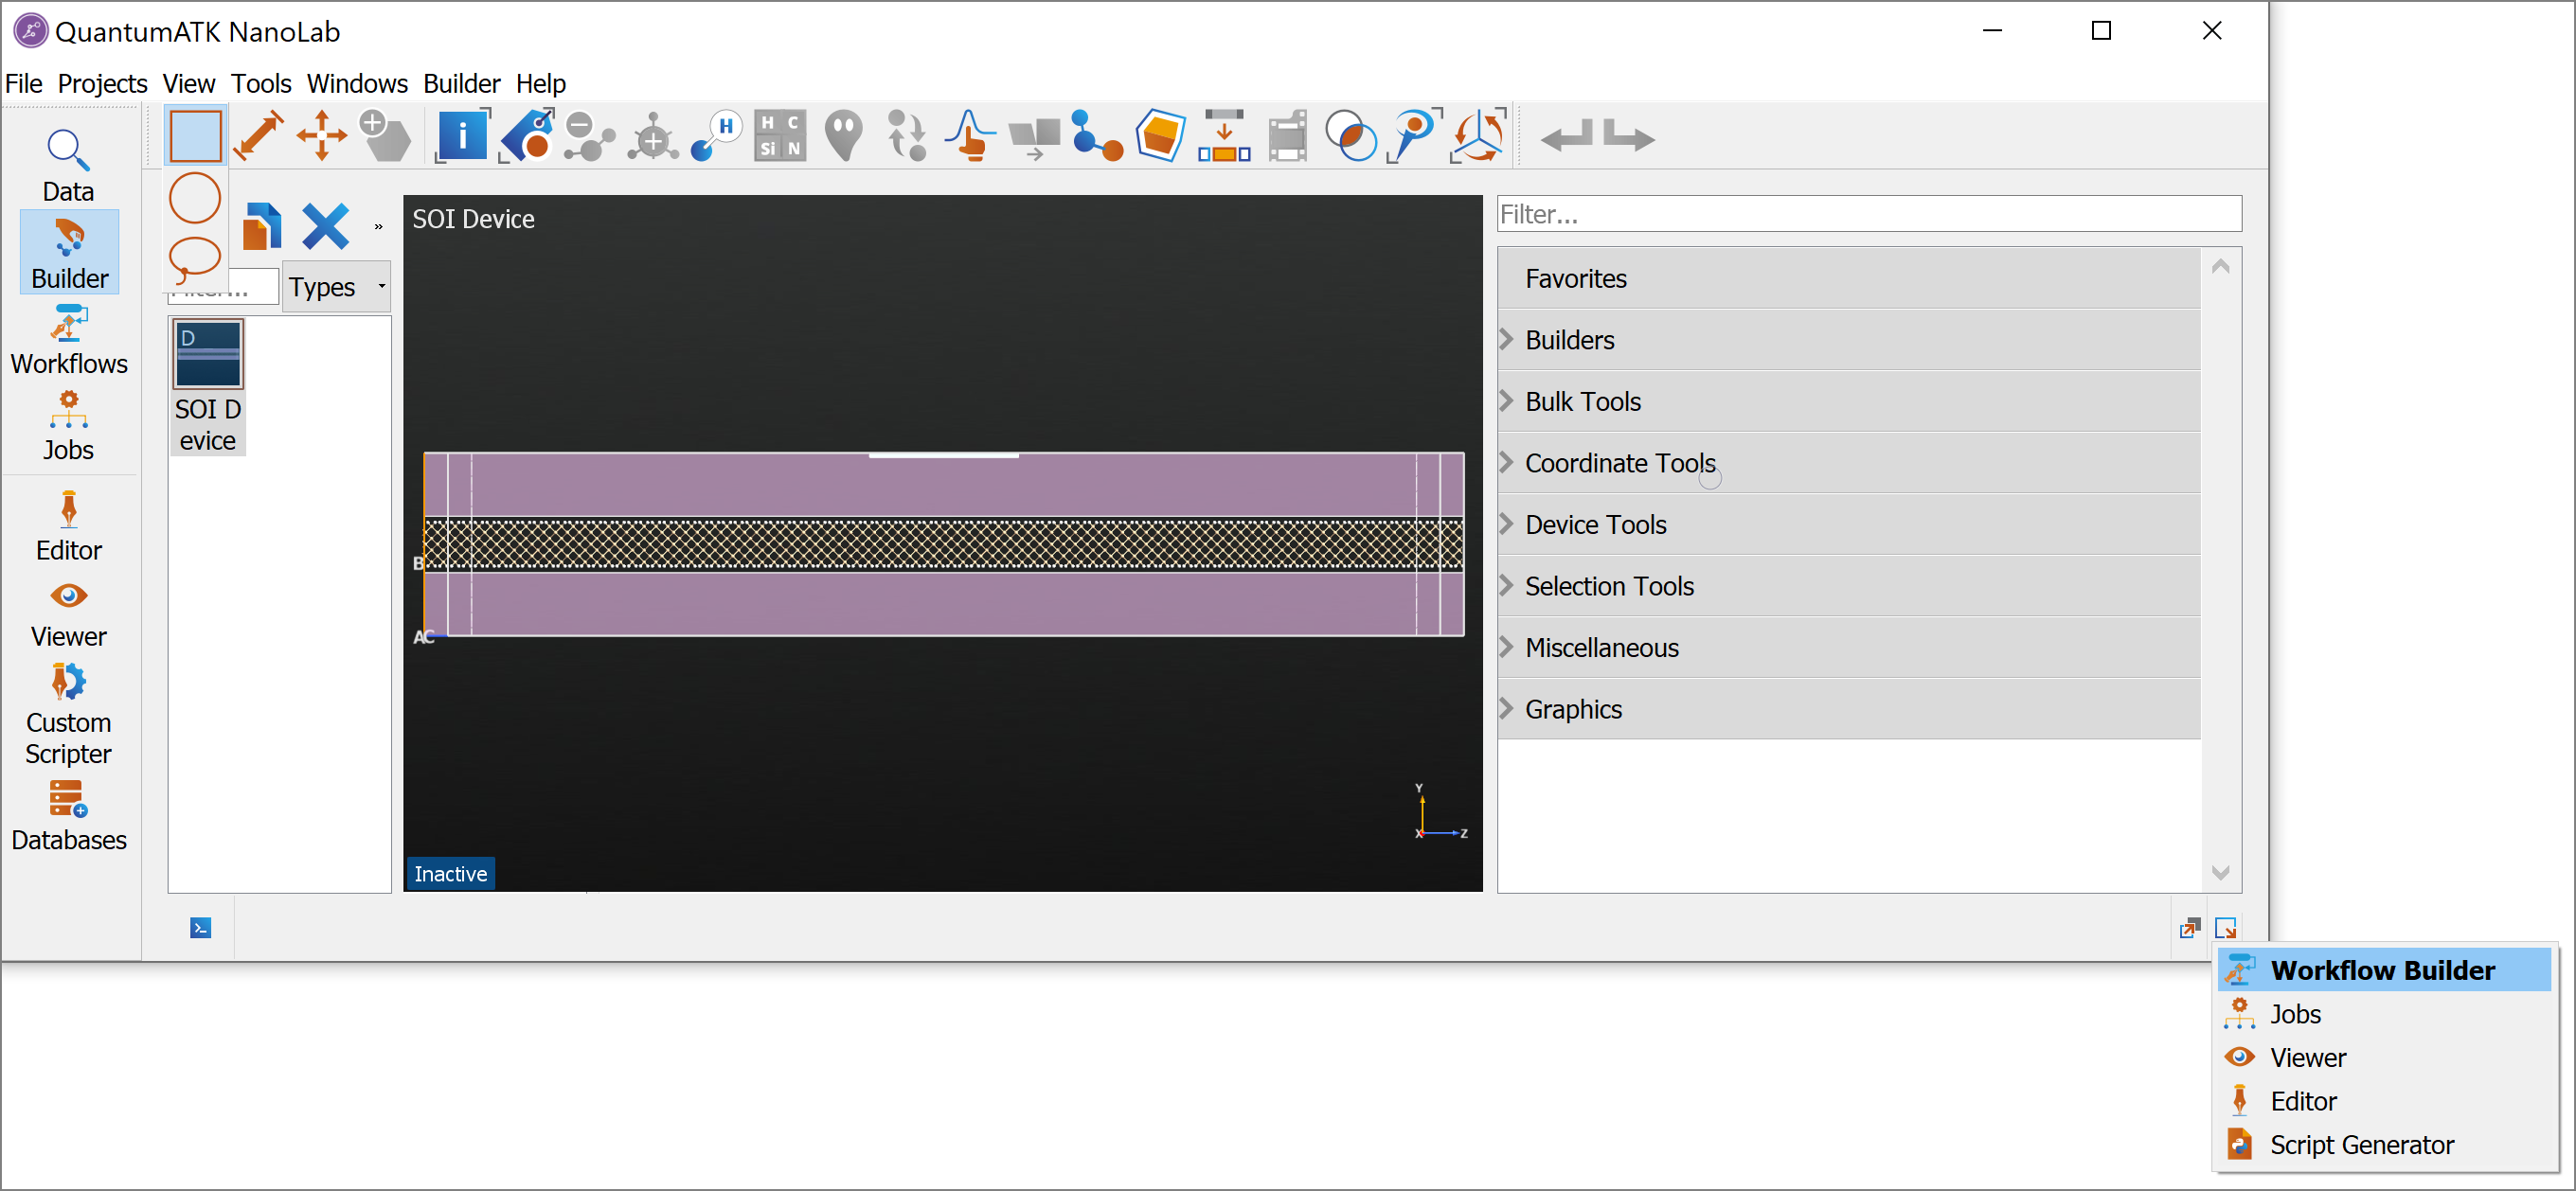Open Databases in the left sidebar
The image size is (2576, 1191).
point(69,816)
